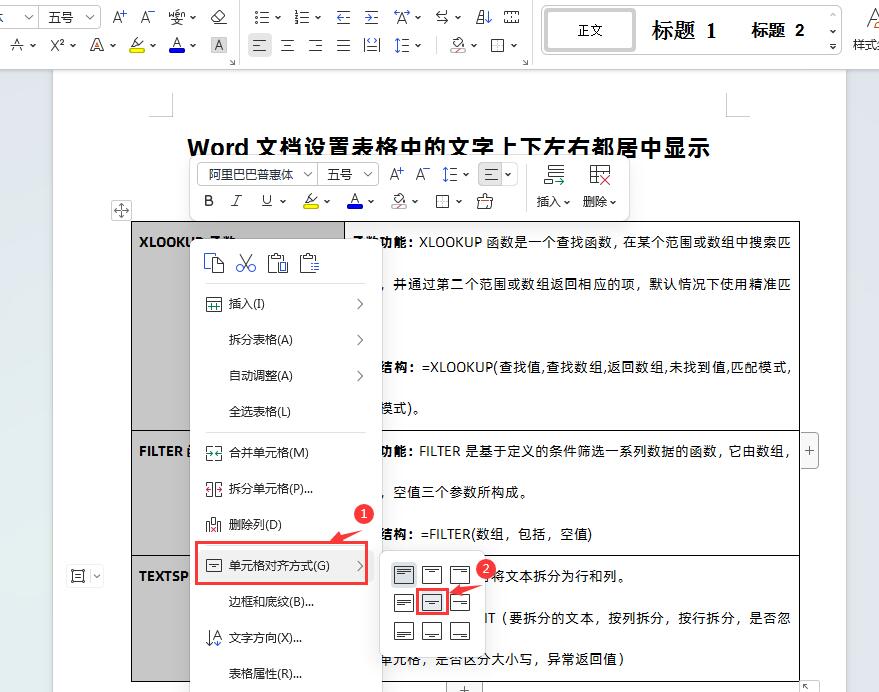Click the increase indent icon

tap(371, 17)
